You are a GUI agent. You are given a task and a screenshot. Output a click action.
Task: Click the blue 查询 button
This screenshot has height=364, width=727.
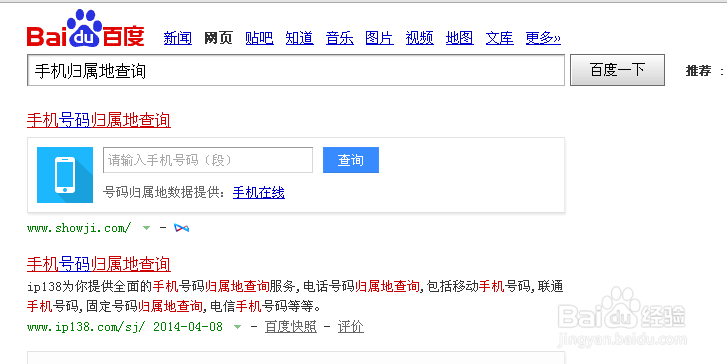point(351,160)
